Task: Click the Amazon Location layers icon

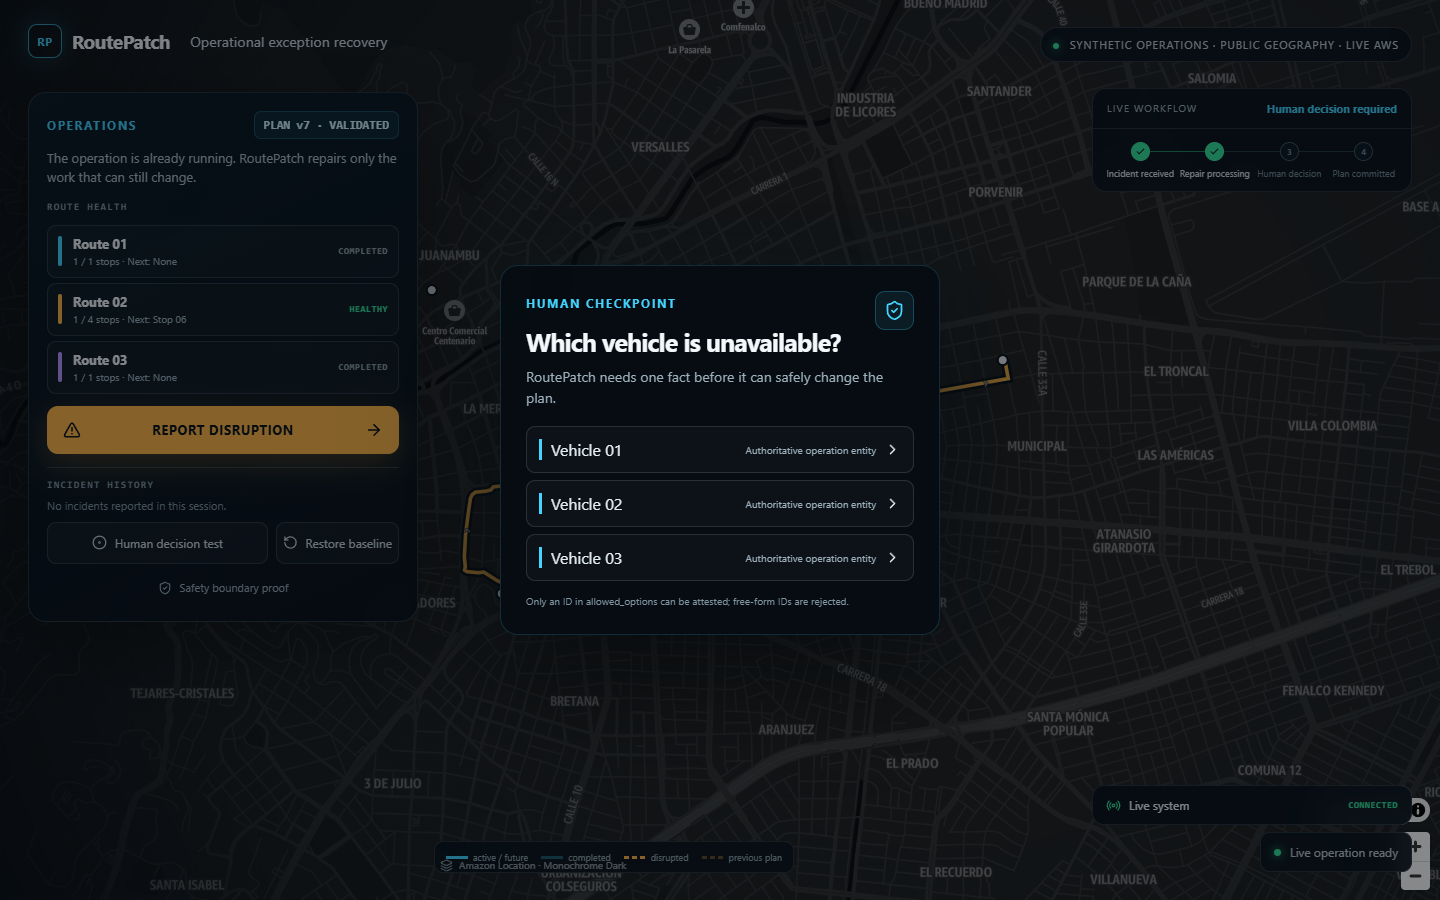Action: [447, 865]
